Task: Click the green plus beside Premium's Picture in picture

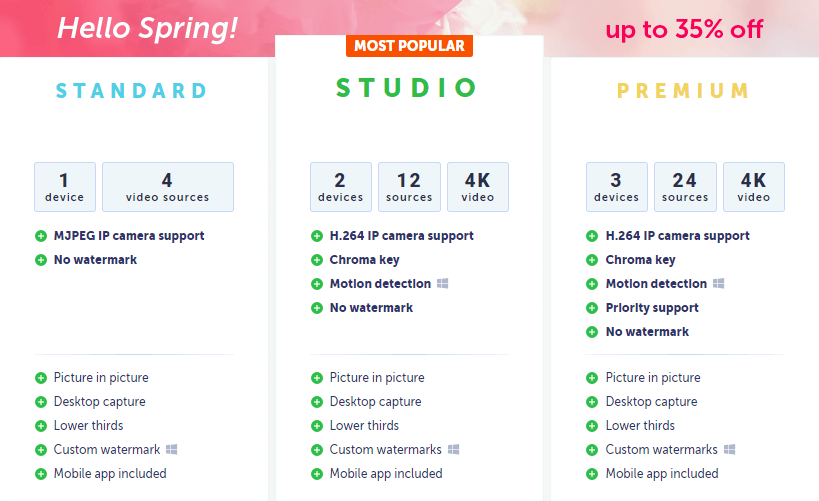Action: (x=592, y=378)
